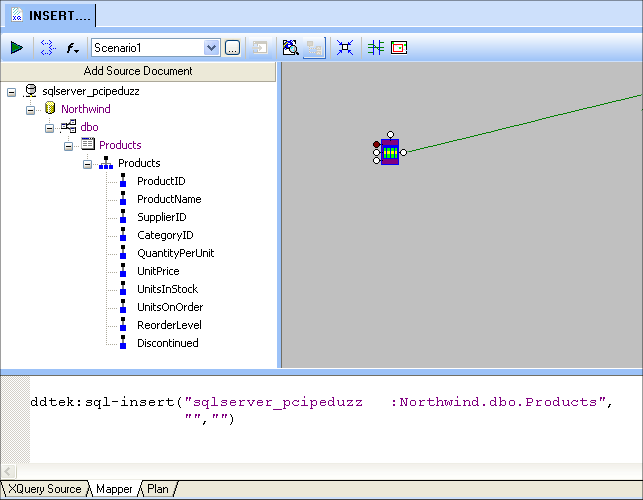
Task: Select the sql-insert node on mapper canvas
Action: (x=390, y=152)
